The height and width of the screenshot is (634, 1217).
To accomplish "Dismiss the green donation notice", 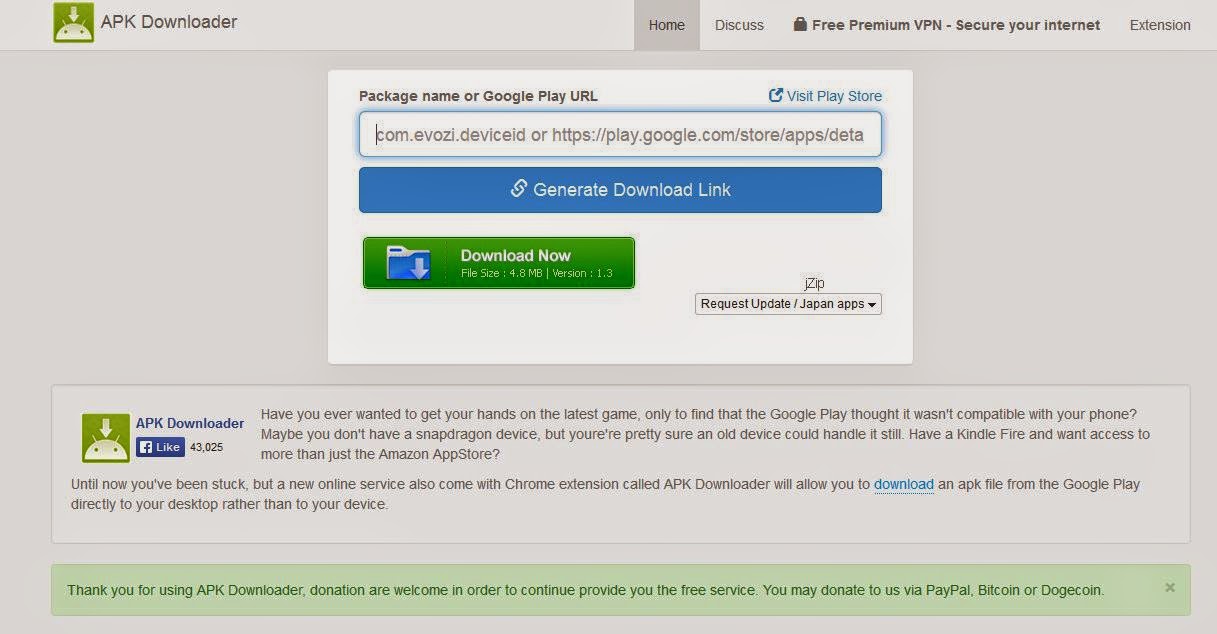I will click(x=1169, y=588).
